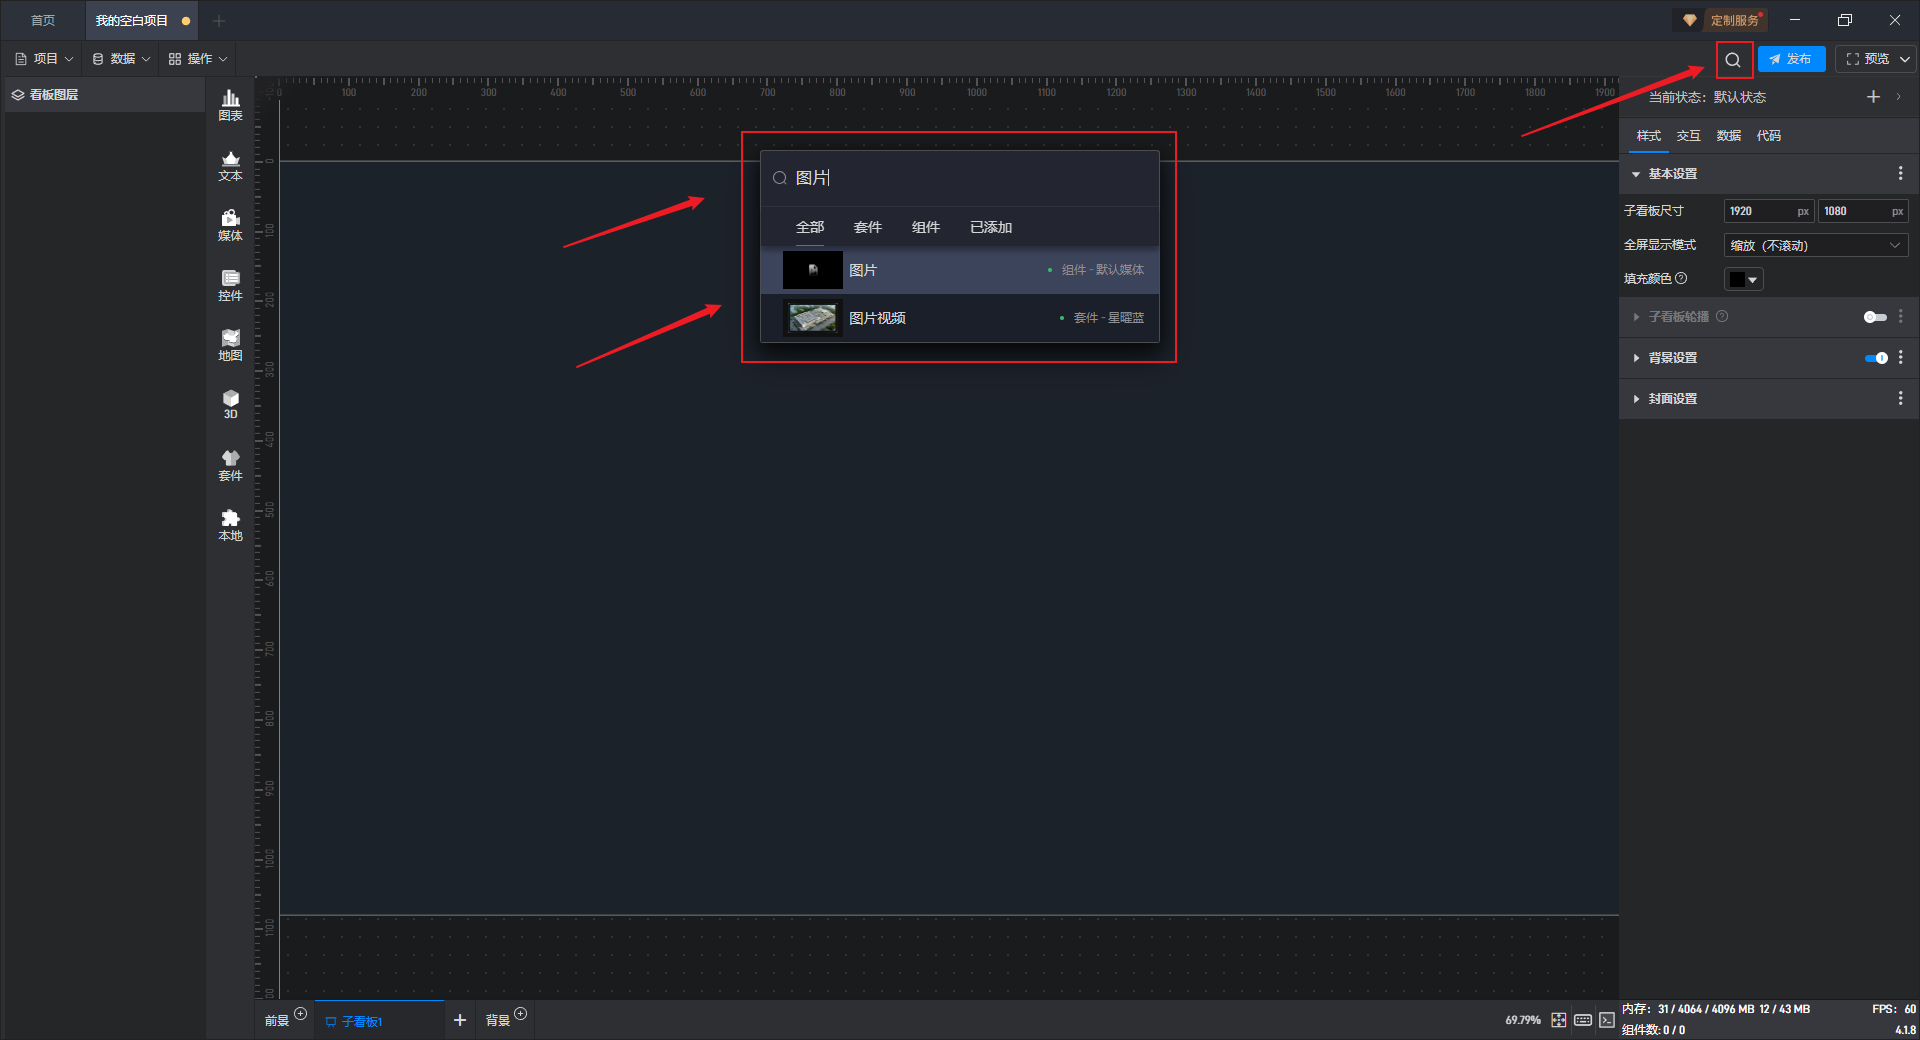Click the keyboard shortcuts icon in the status bar

tap(1583, 1020)
